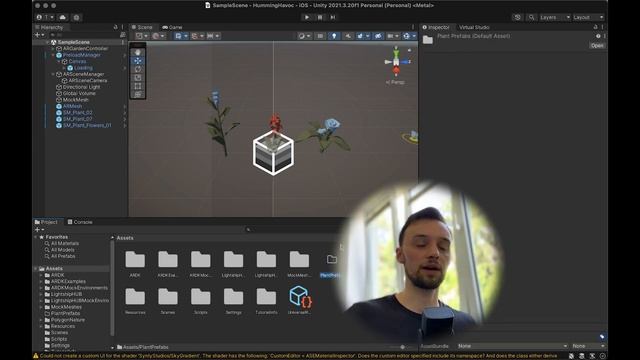This screenshot has width=640, height=360.
Task: Select ARSceneCamera in Hierarchy
Action: [87, 80]
